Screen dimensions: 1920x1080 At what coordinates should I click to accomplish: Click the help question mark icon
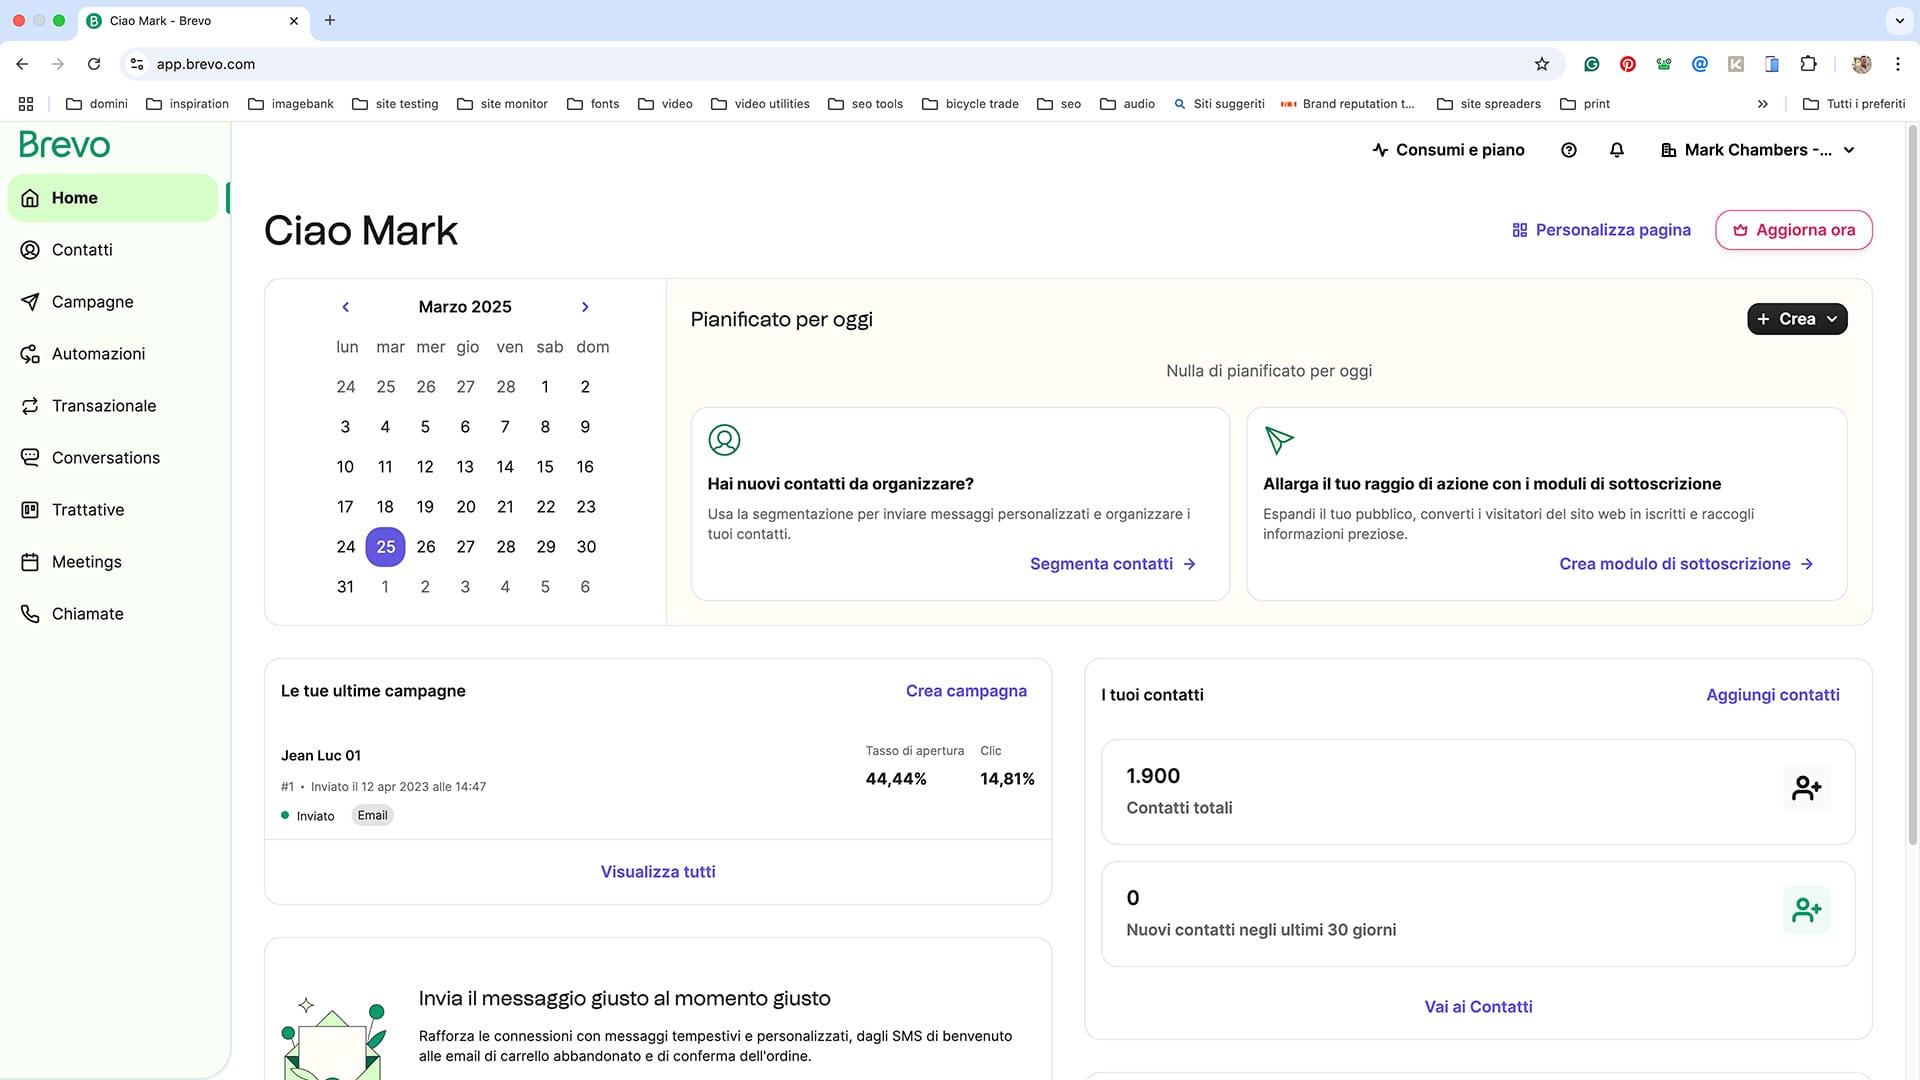(x=1568, y=150)
